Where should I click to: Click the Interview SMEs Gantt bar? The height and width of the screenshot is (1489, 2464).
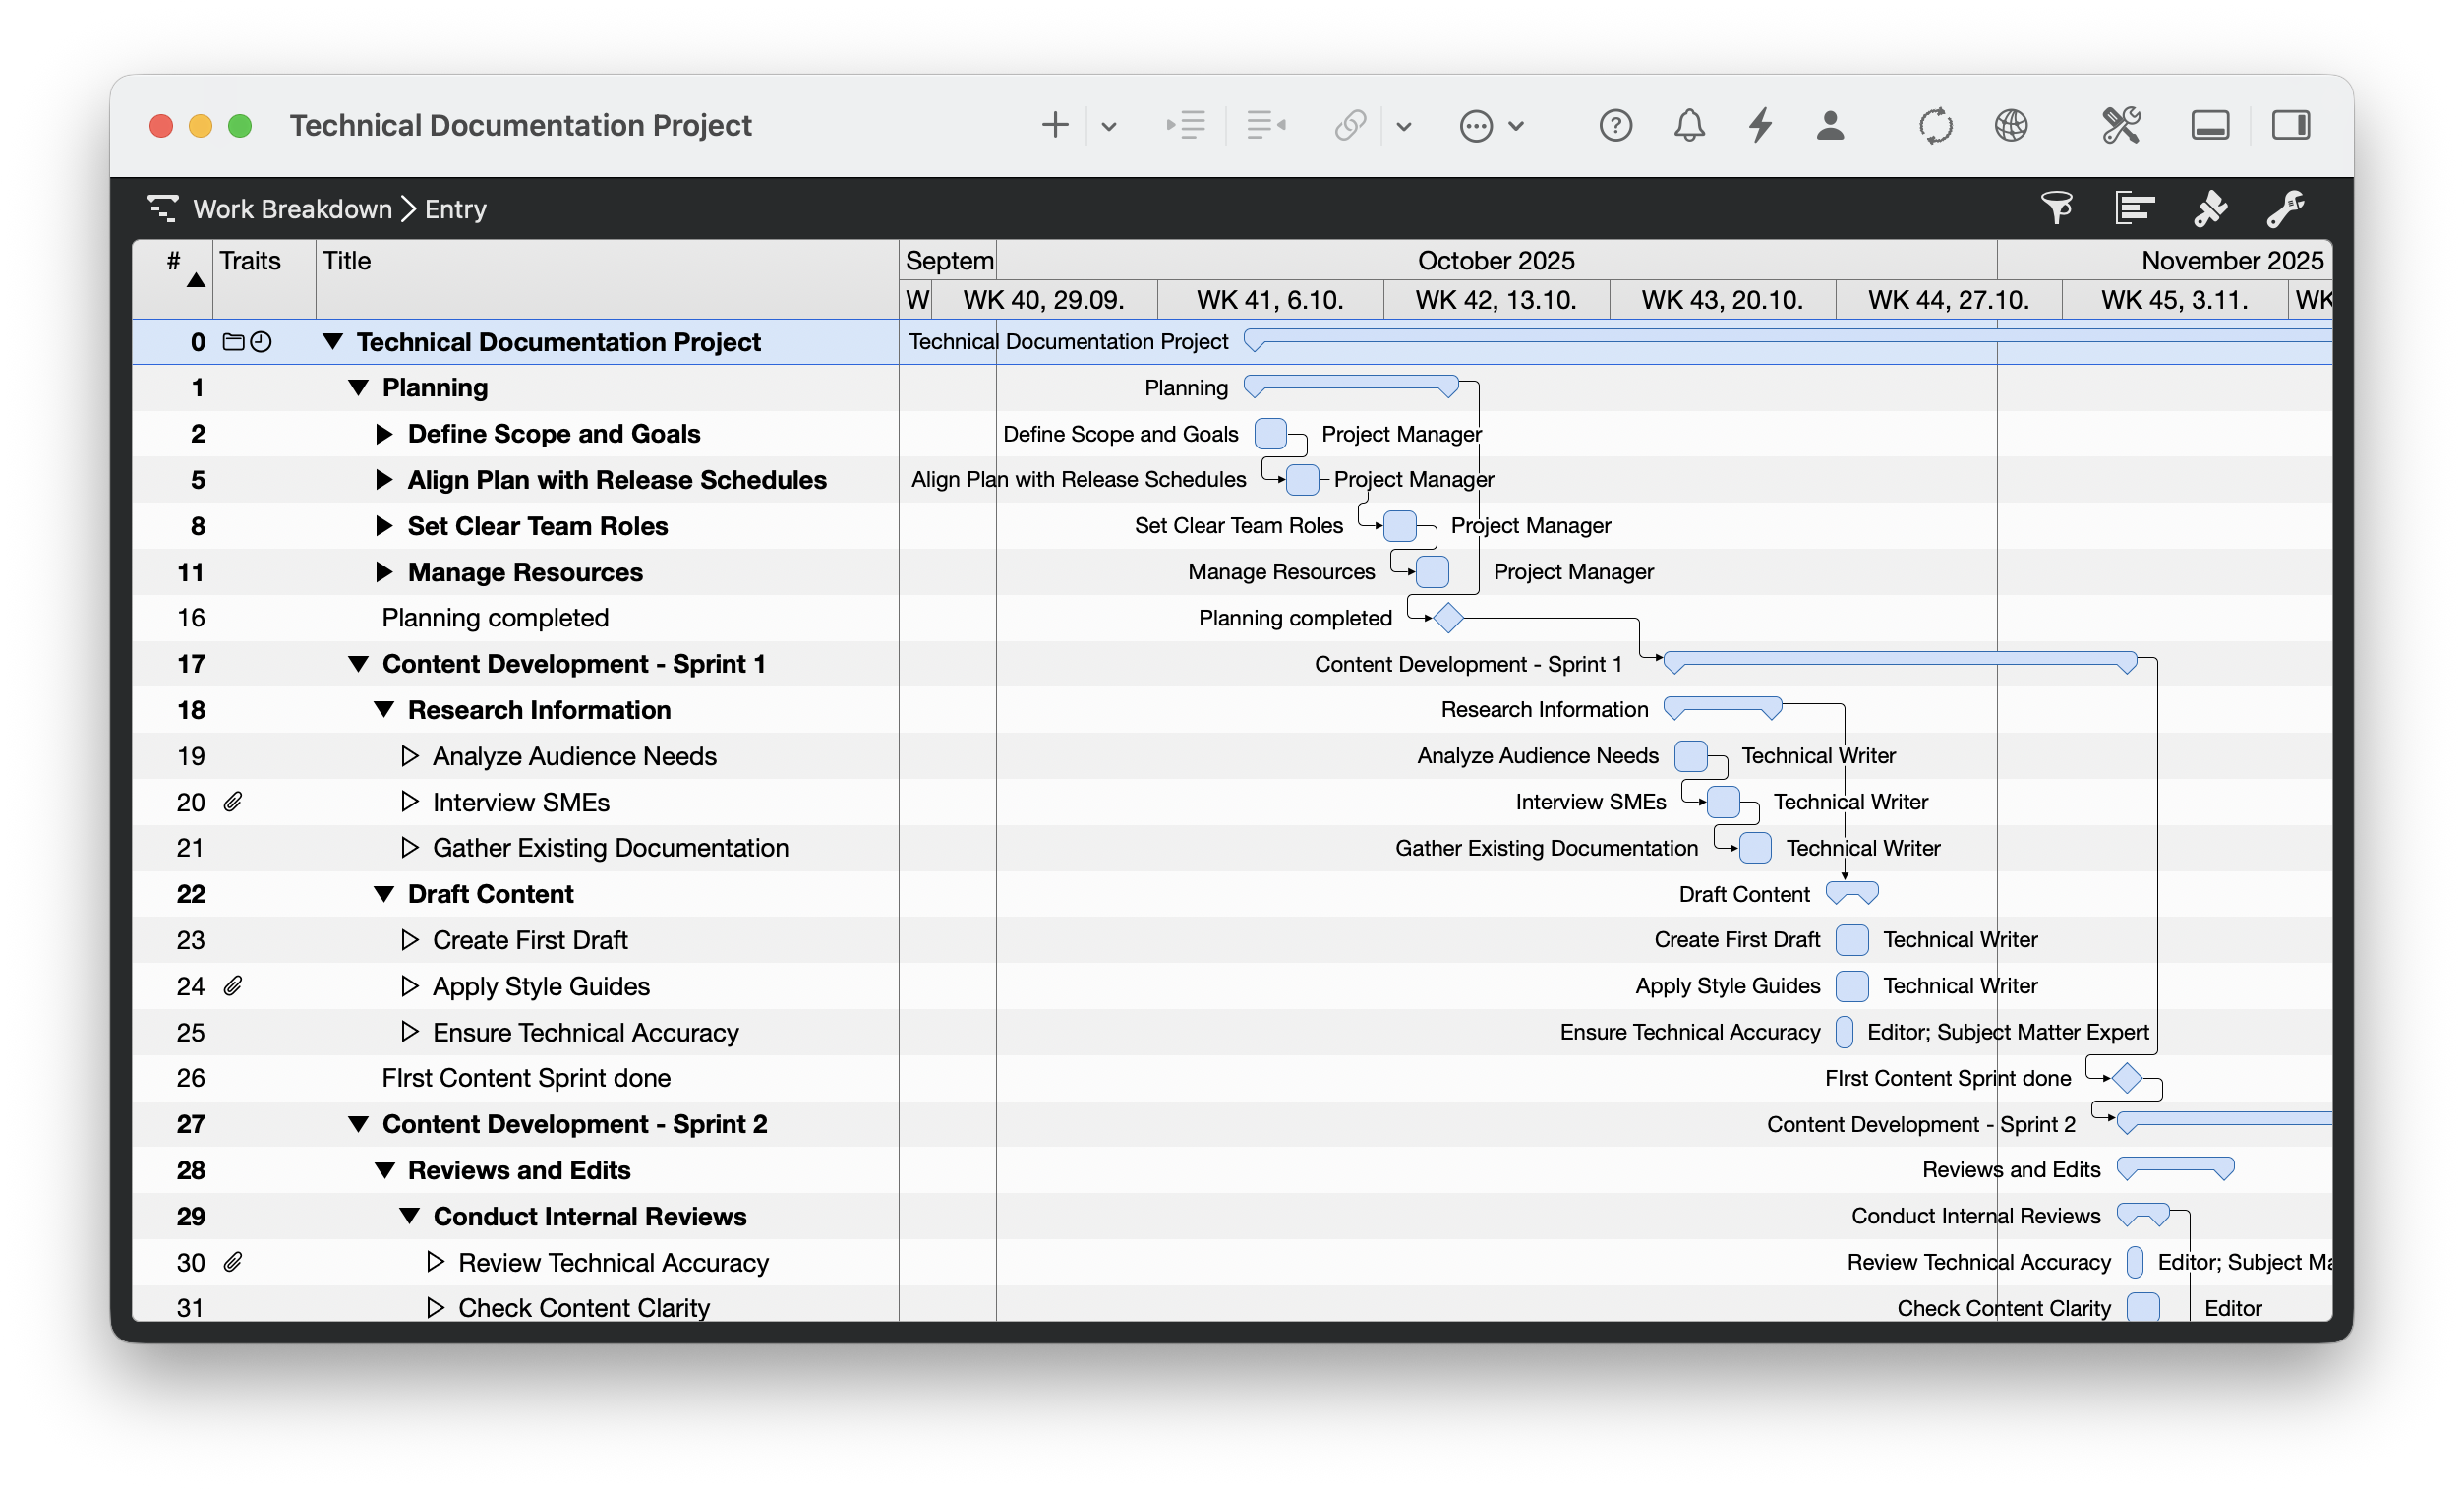tap(1723, 802)
